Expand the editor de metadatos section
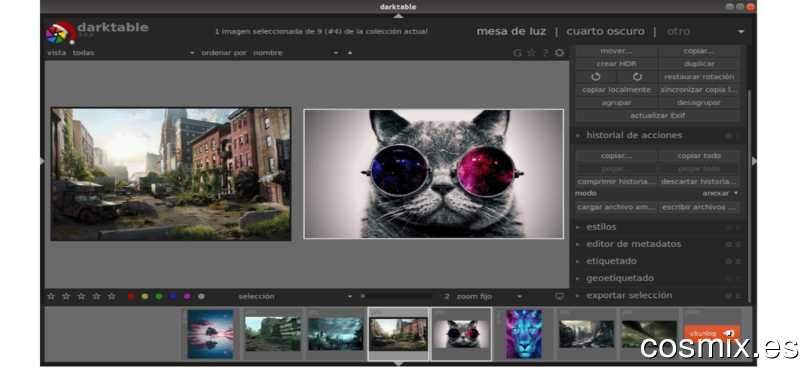Screen dimensions: 800x367 [578, 244]
